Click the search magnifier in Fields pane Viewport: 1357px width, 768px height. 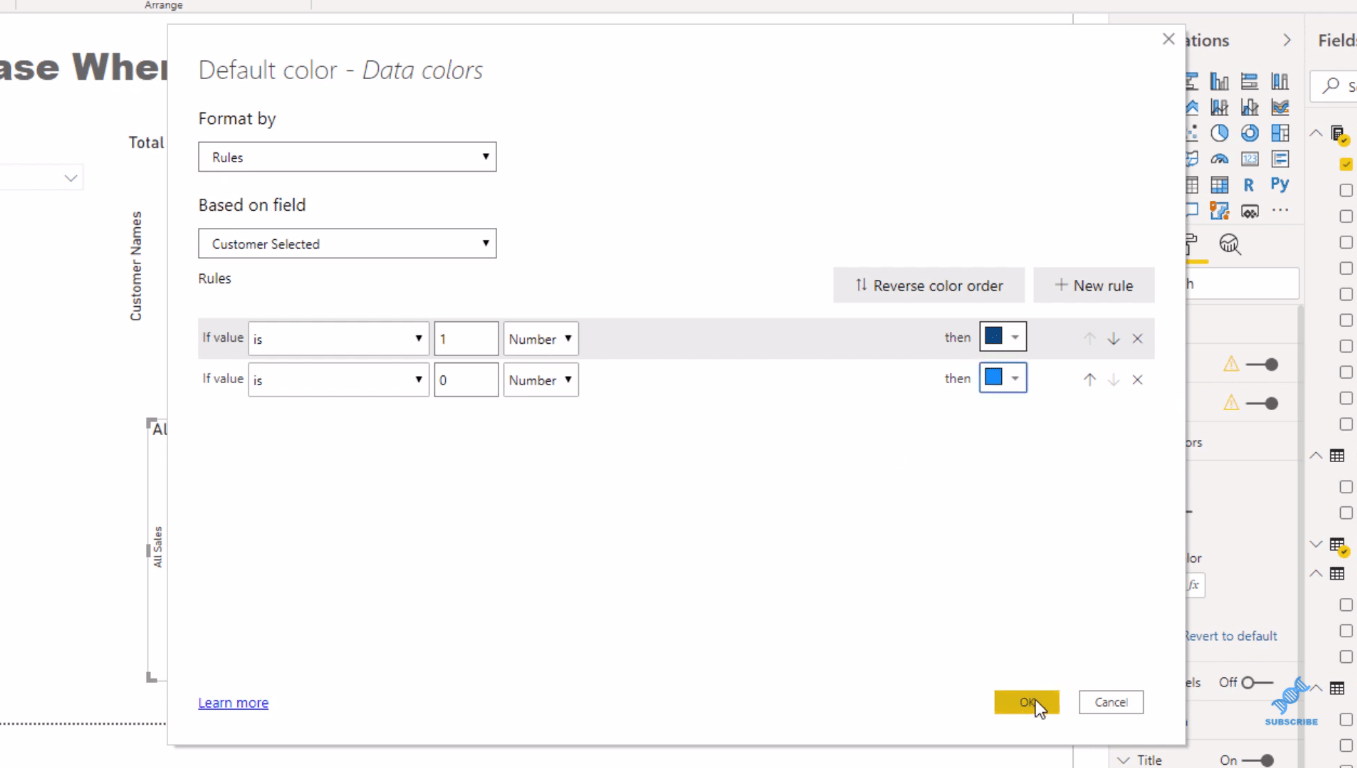pyautogui.click(x=1331, y=86)
